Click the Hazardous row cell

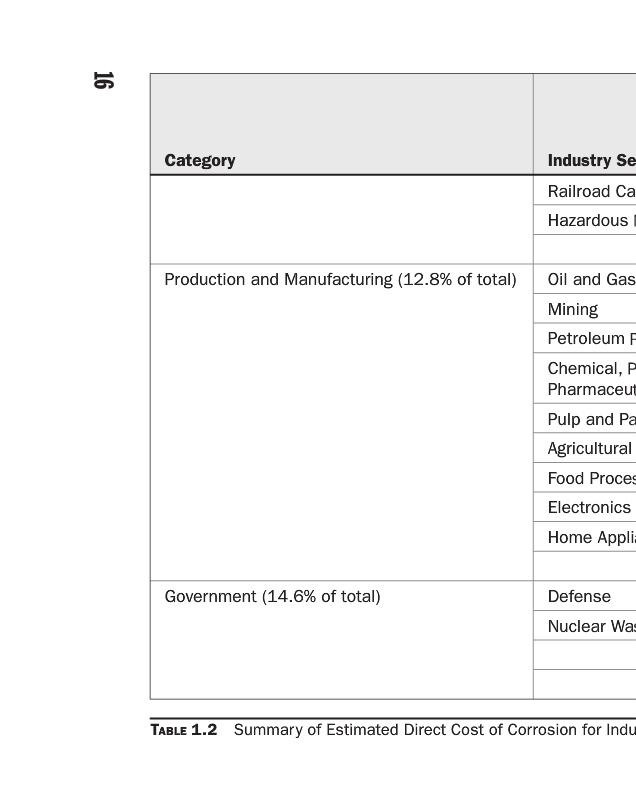click(x=591, y=220)
